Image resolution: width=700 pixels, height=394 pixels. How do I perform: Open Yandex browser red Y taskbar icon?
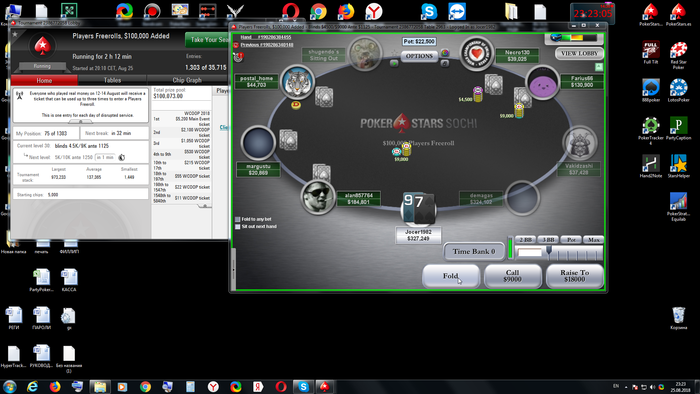click(213, 386)
